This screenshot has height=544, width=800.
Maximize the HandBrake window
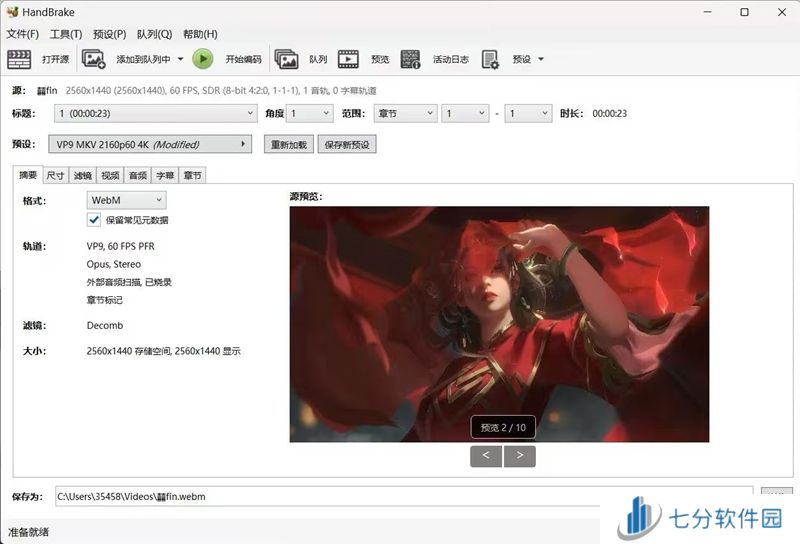744,12
